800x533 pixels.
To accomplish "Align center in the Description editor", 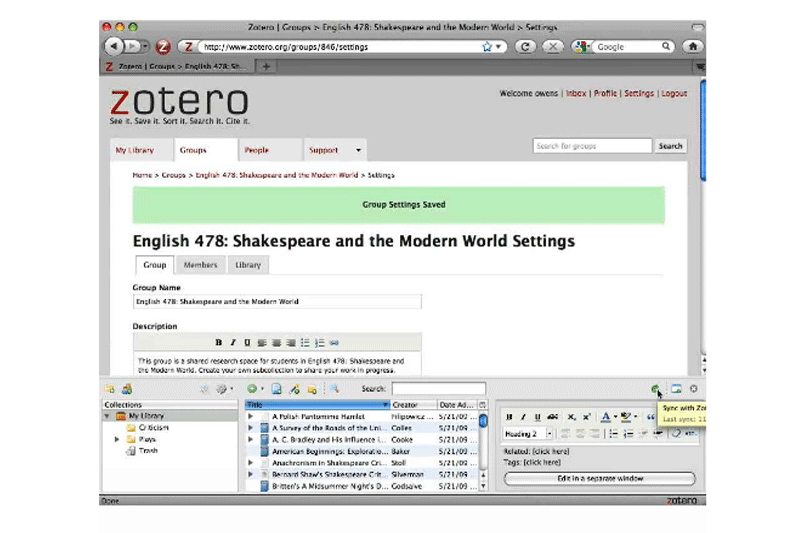I will coord(277,343).
